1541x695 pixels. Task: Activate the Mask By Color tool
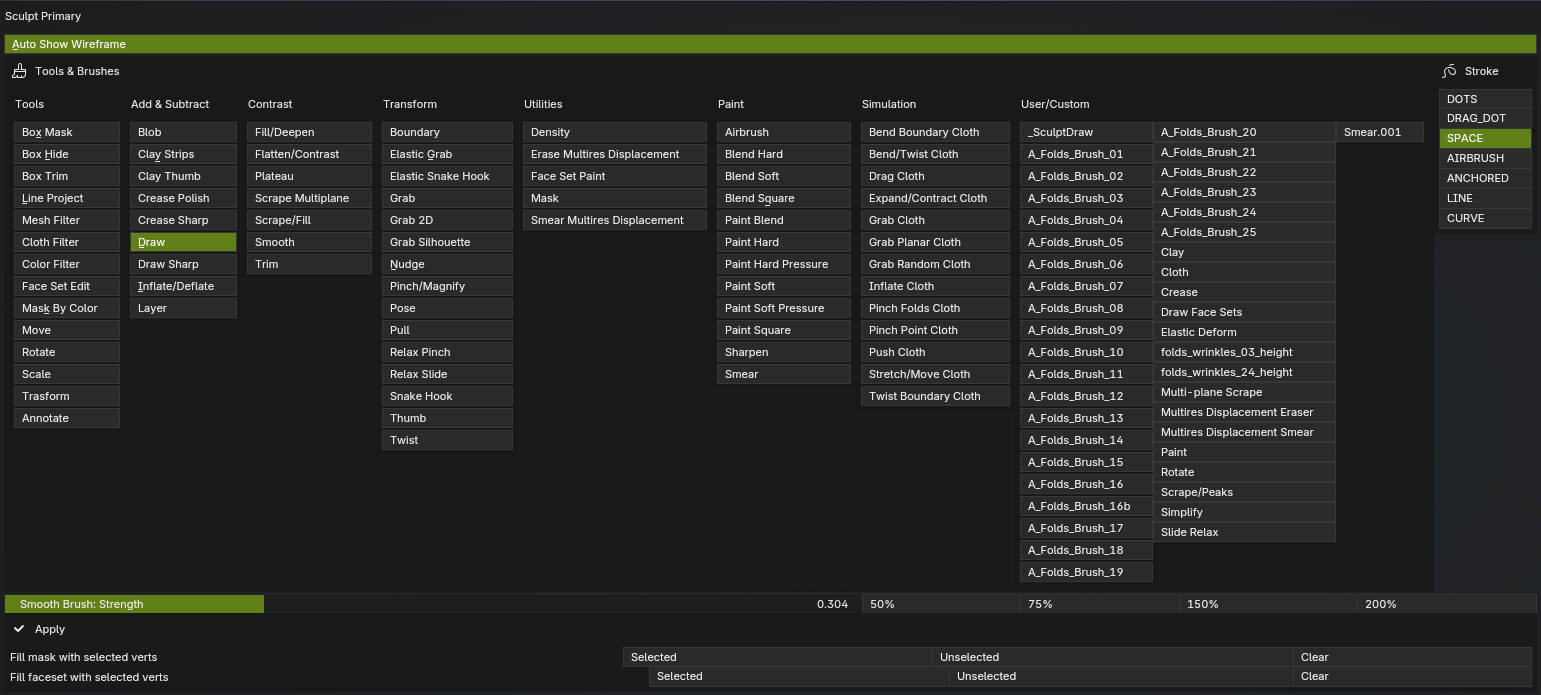point(67,308)
